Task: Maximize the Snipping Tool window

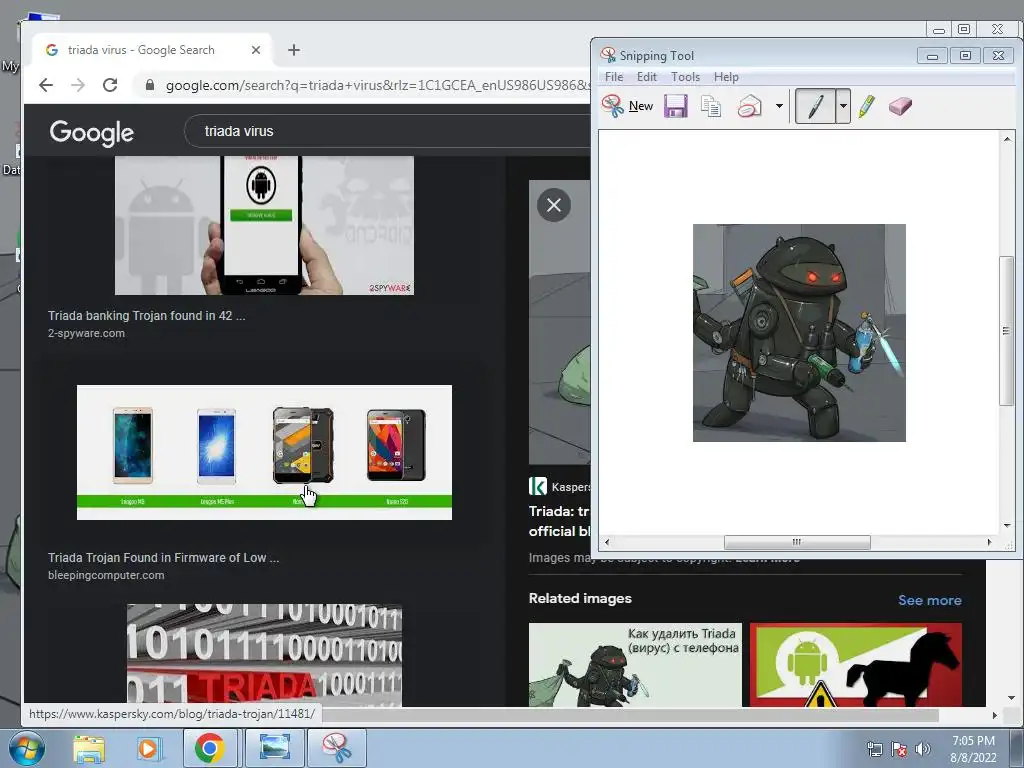Action: [965, 56]
